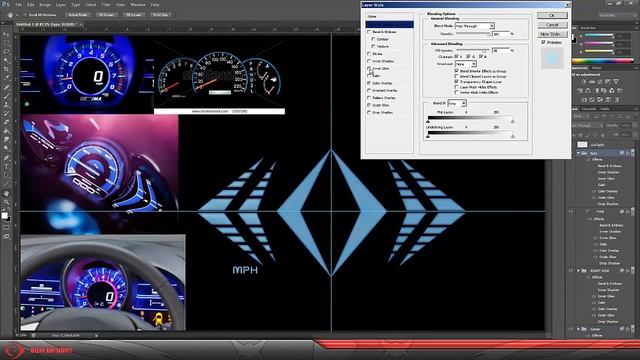Select the History Brush tool
Screen dimensions: 640x360
point(6,113)
